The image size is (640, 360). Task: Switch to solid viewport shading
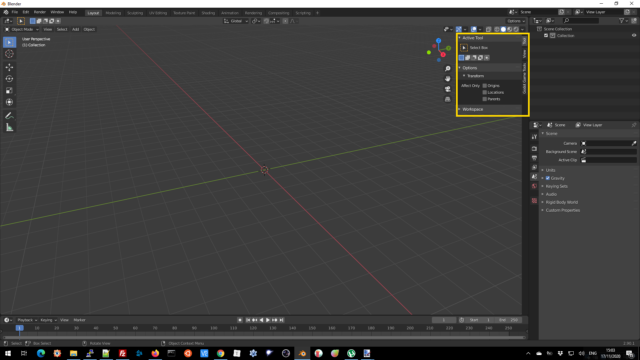pos(503,29)
